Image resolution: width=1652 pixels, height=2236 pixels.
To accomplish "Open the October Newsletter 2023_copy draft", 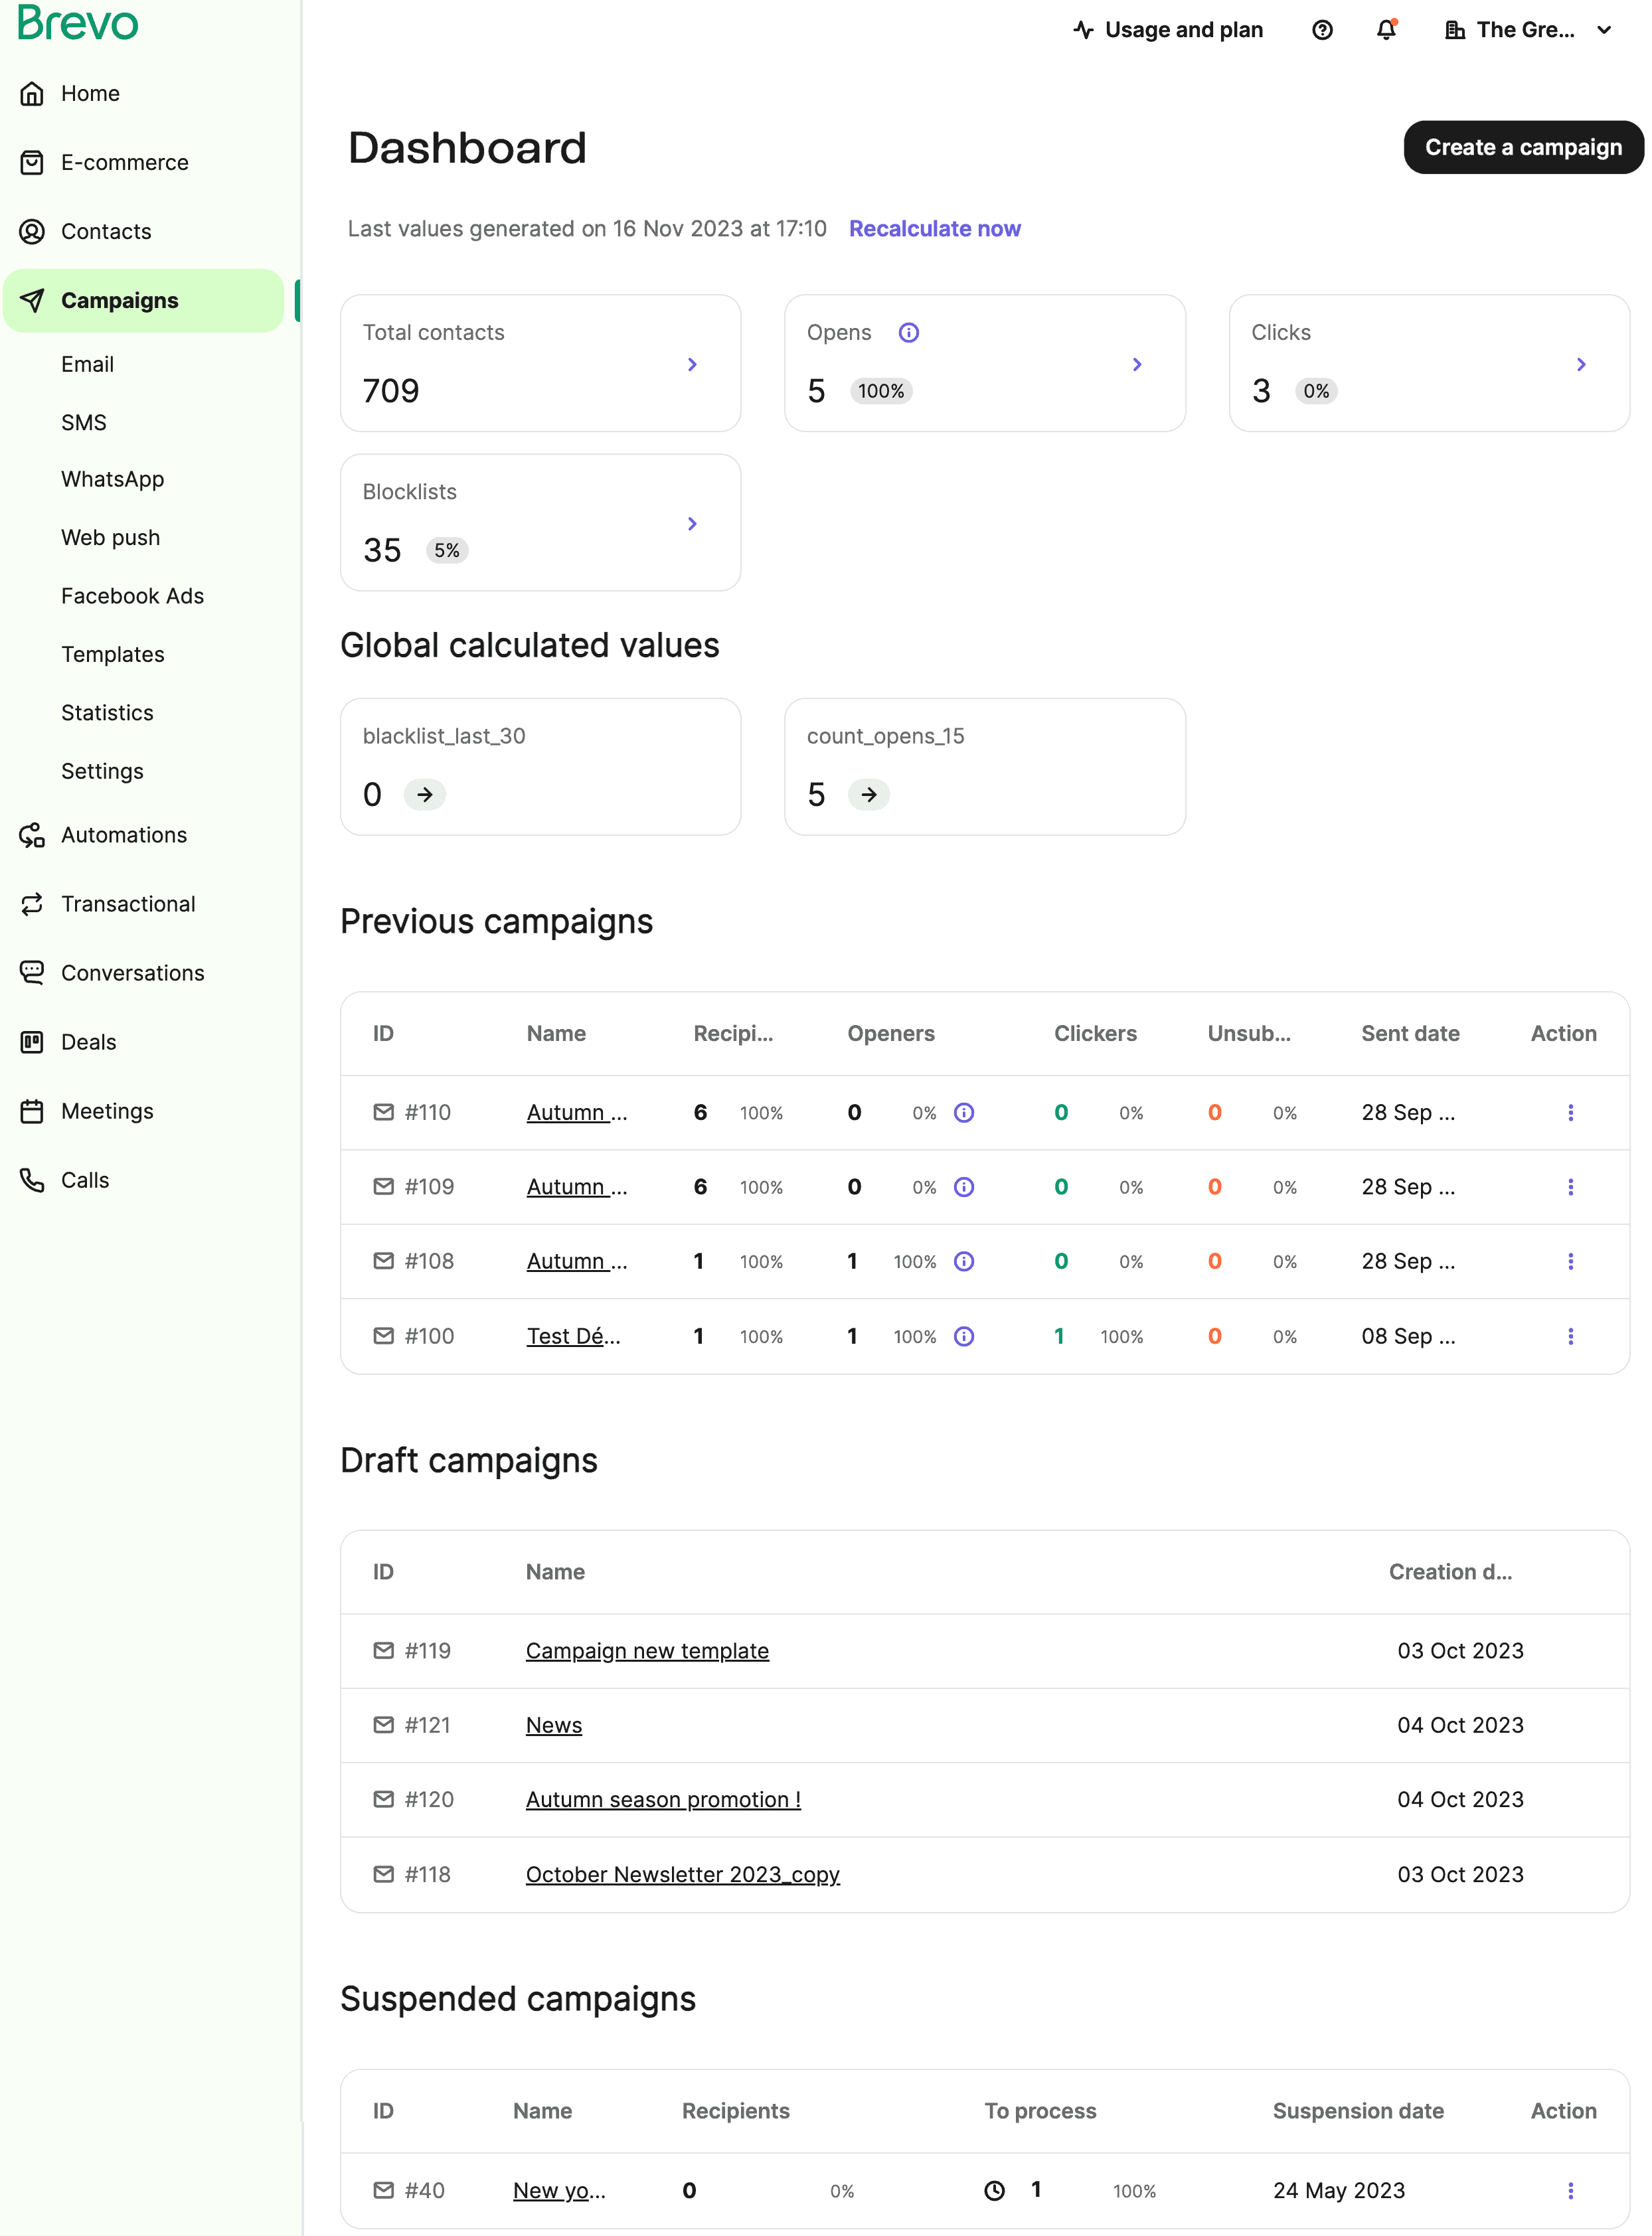I will (x=682, y=1875).
